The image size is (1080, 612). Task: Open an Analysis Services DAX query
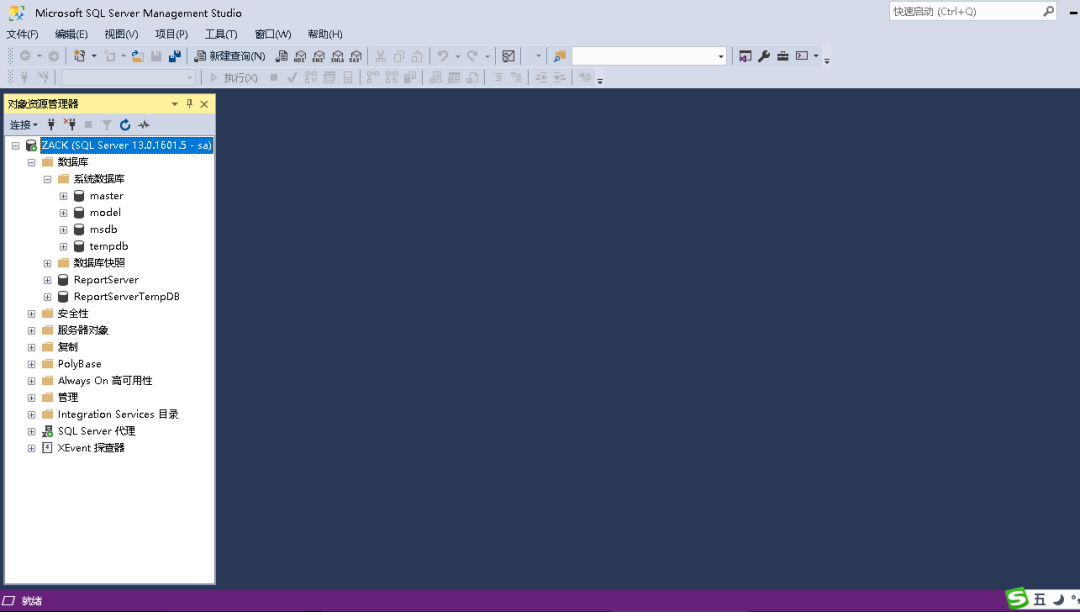point(355,56)
